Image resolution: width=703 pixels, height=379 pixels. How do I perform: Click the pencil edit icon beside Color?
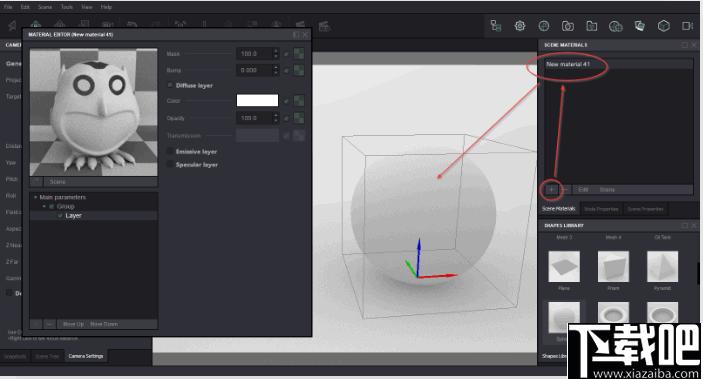(x=286, y=101)
